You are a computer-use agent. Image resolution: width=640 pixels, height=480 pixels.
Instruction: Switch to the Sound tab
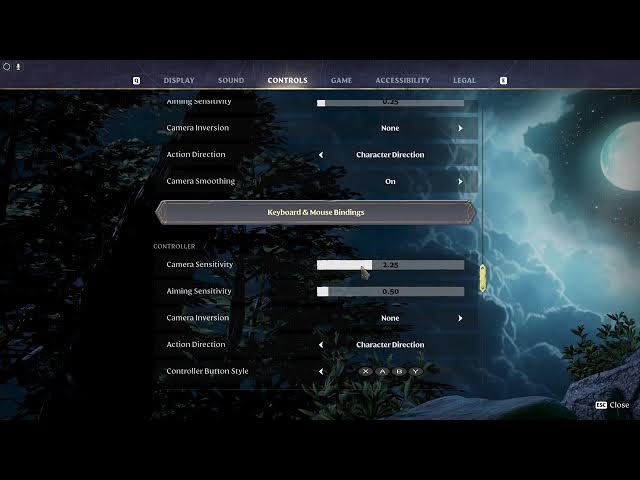point(231,80)
